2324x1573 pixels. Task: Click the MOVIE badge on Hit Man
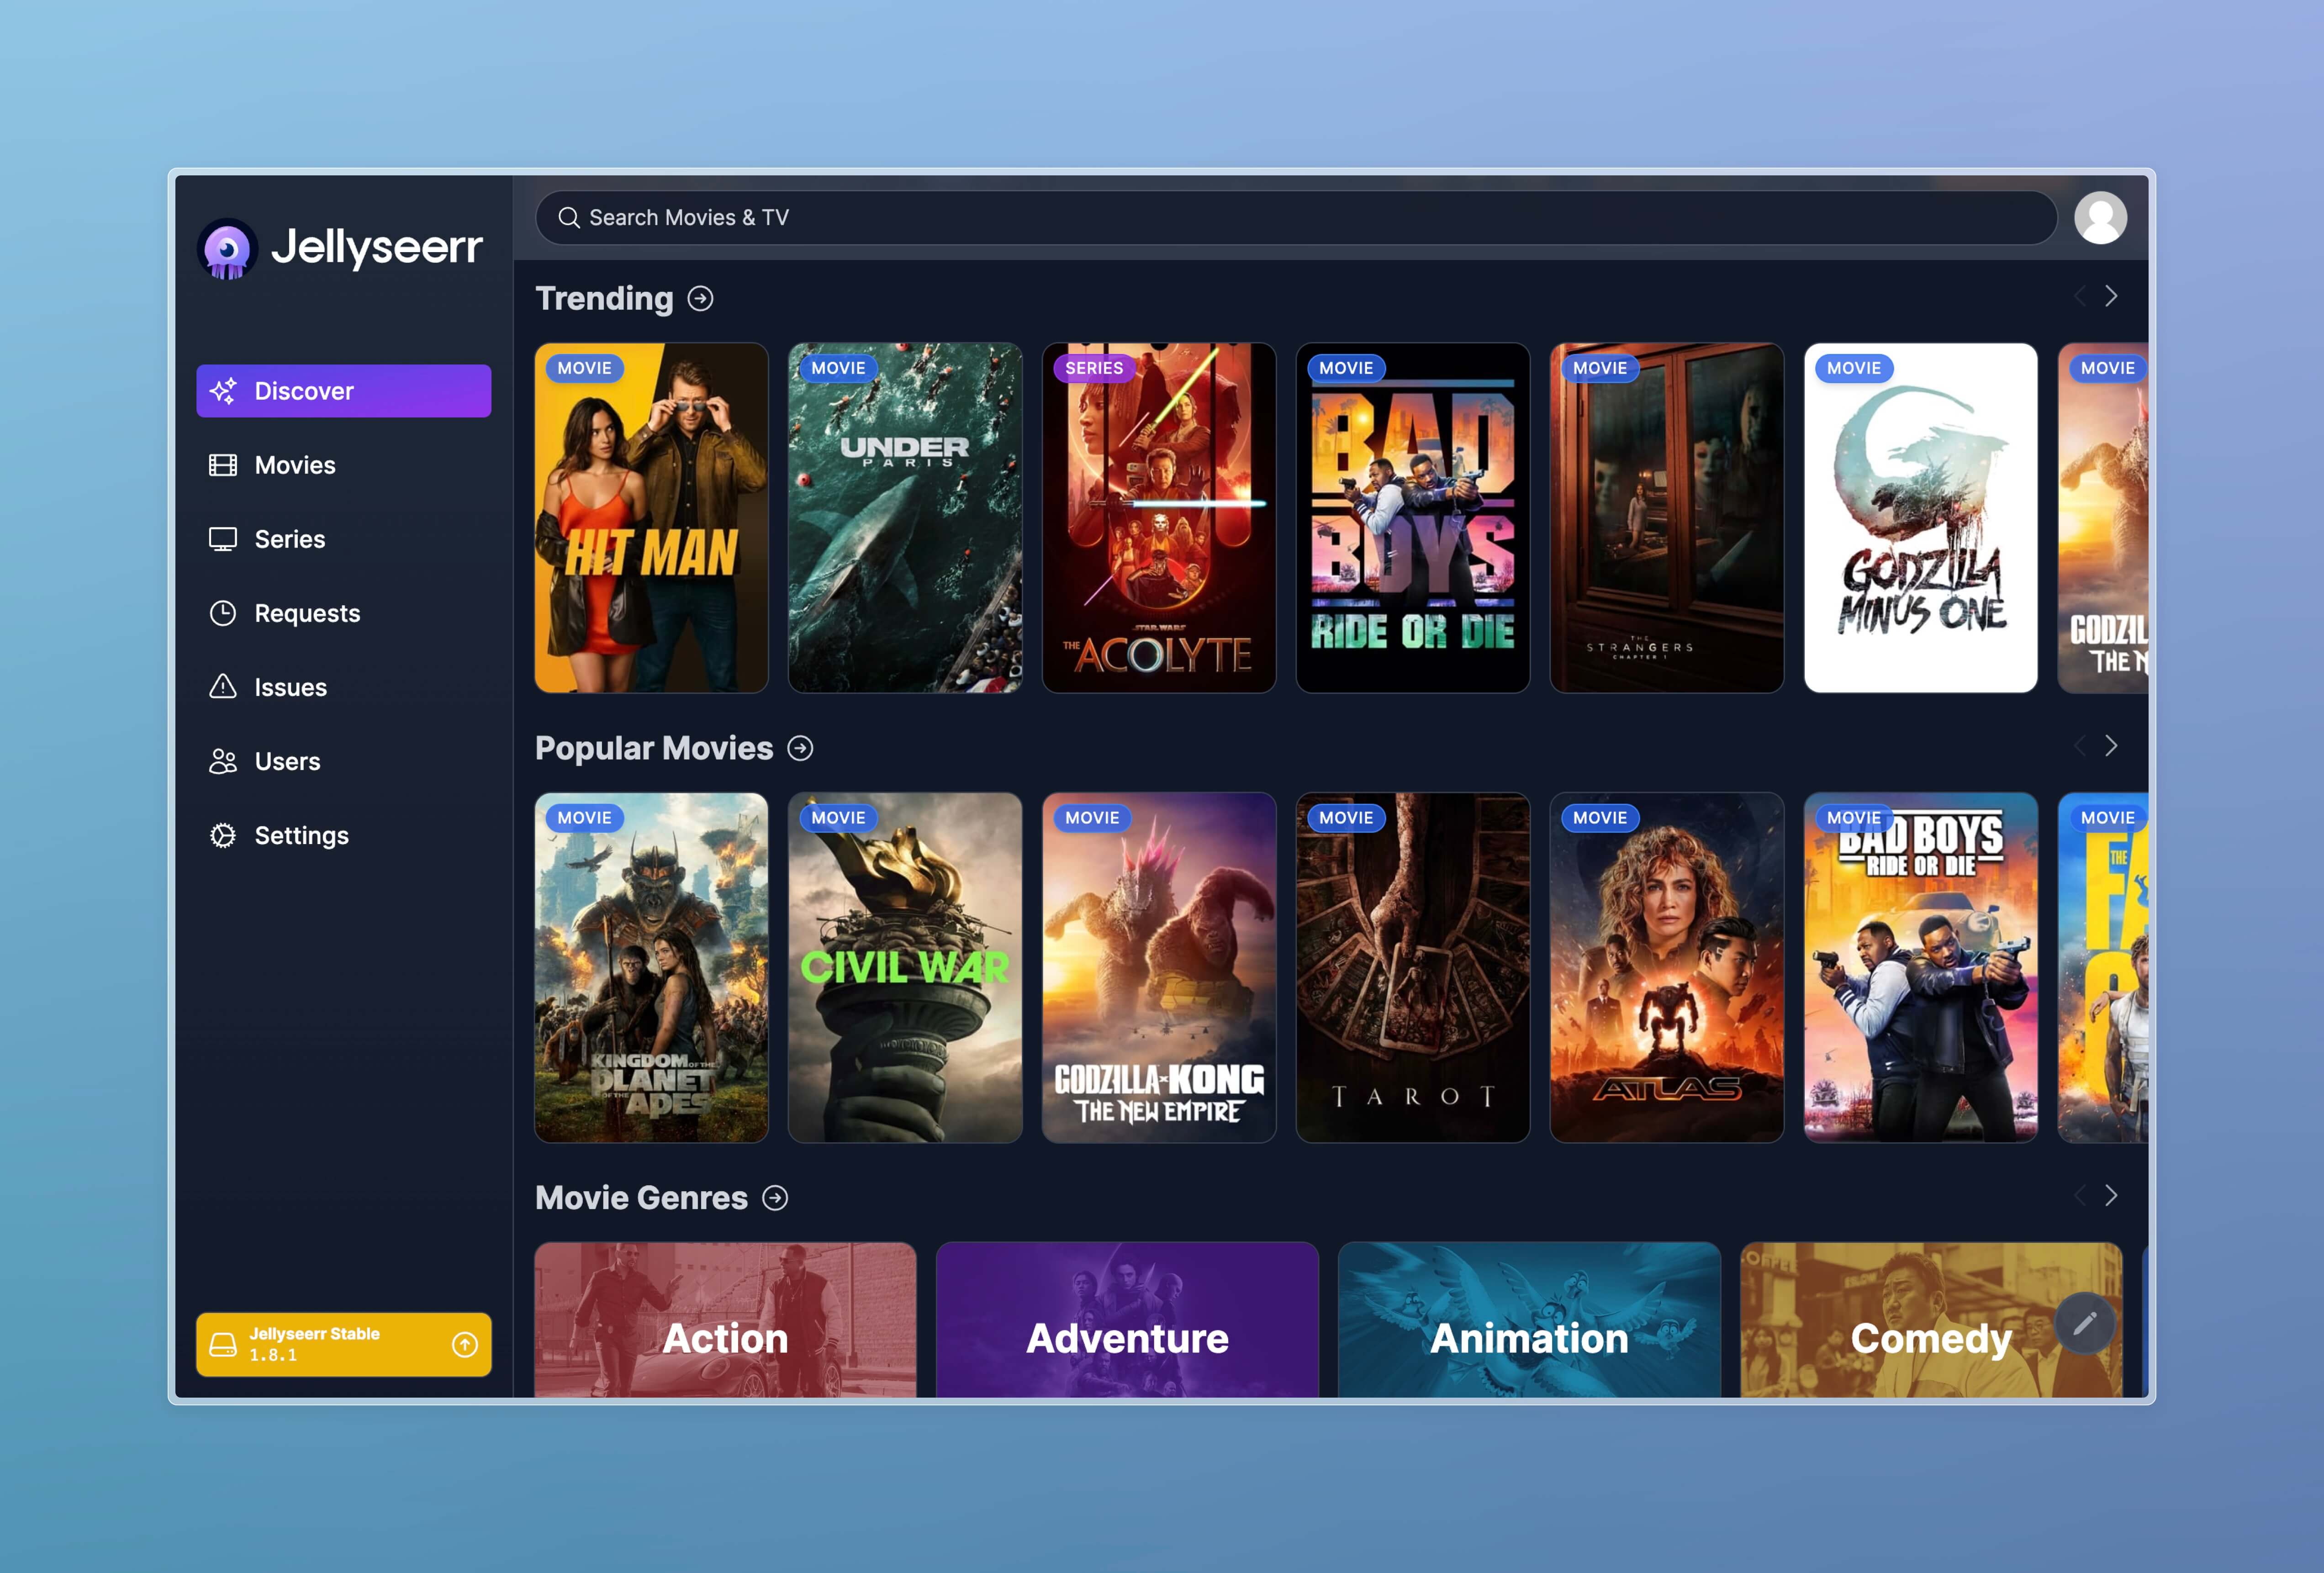click(585, 368)
